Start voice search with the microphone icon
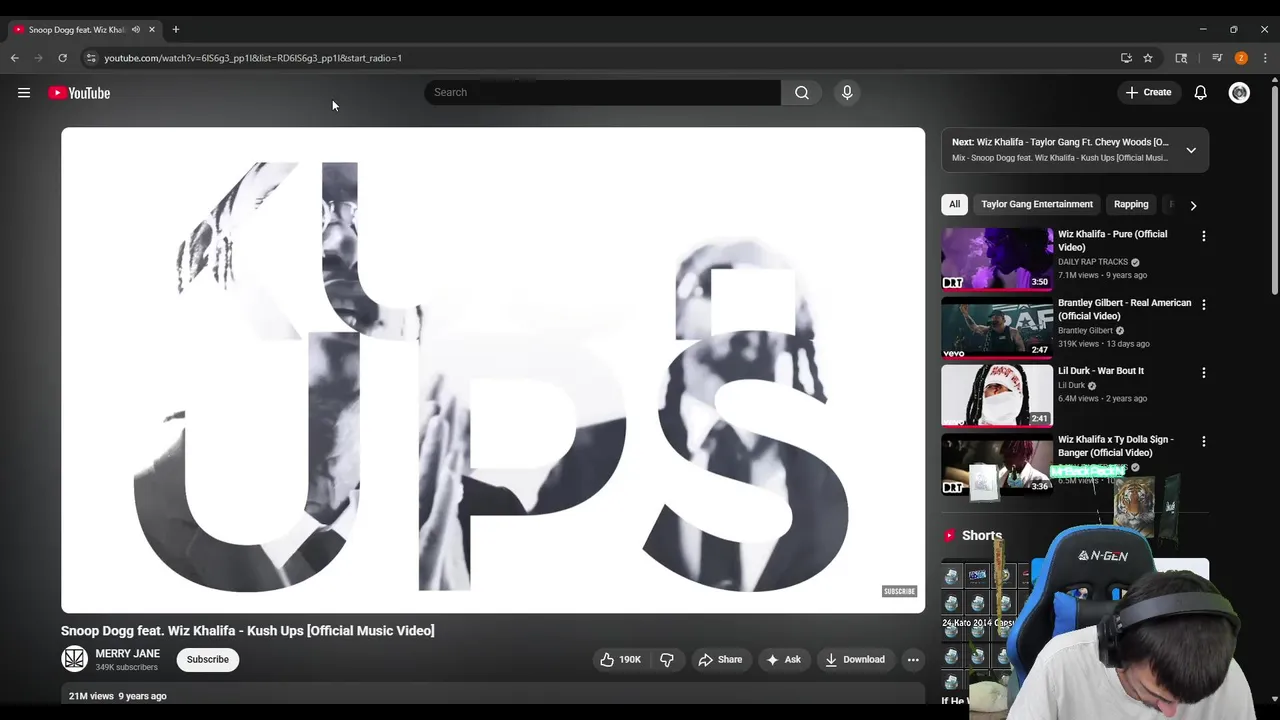Image resolution: width=1280 pixels, height=720 pixels. coord(847,92)
